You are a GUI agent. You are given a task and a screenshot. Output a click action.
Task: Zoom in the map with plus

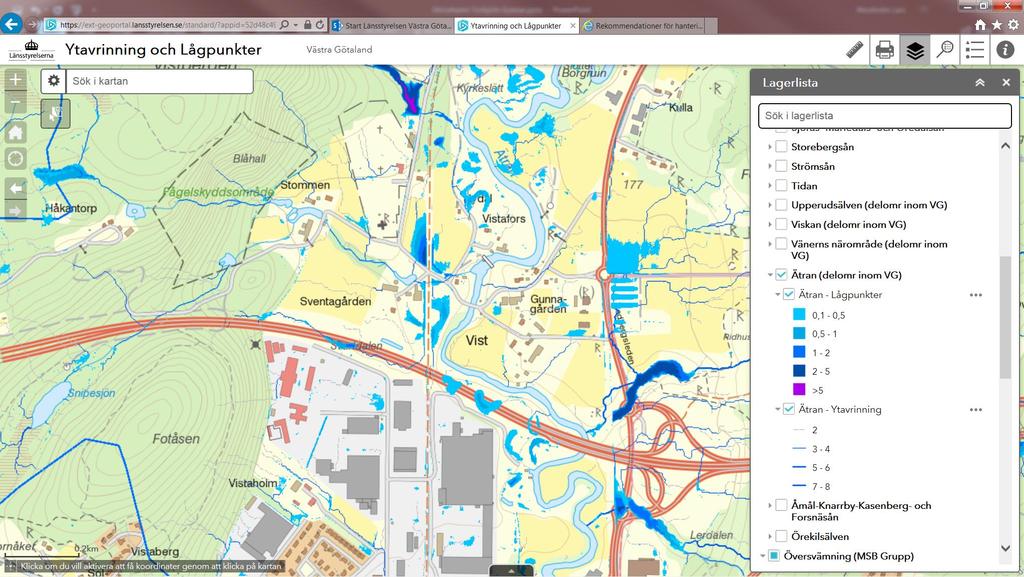point(16,80)
